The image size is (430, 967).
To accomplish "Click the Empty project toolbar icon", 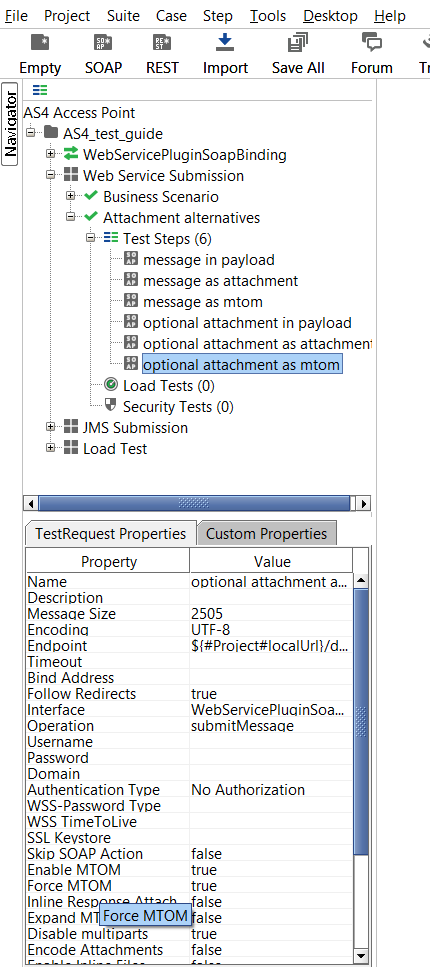I will tap(39, 43).
